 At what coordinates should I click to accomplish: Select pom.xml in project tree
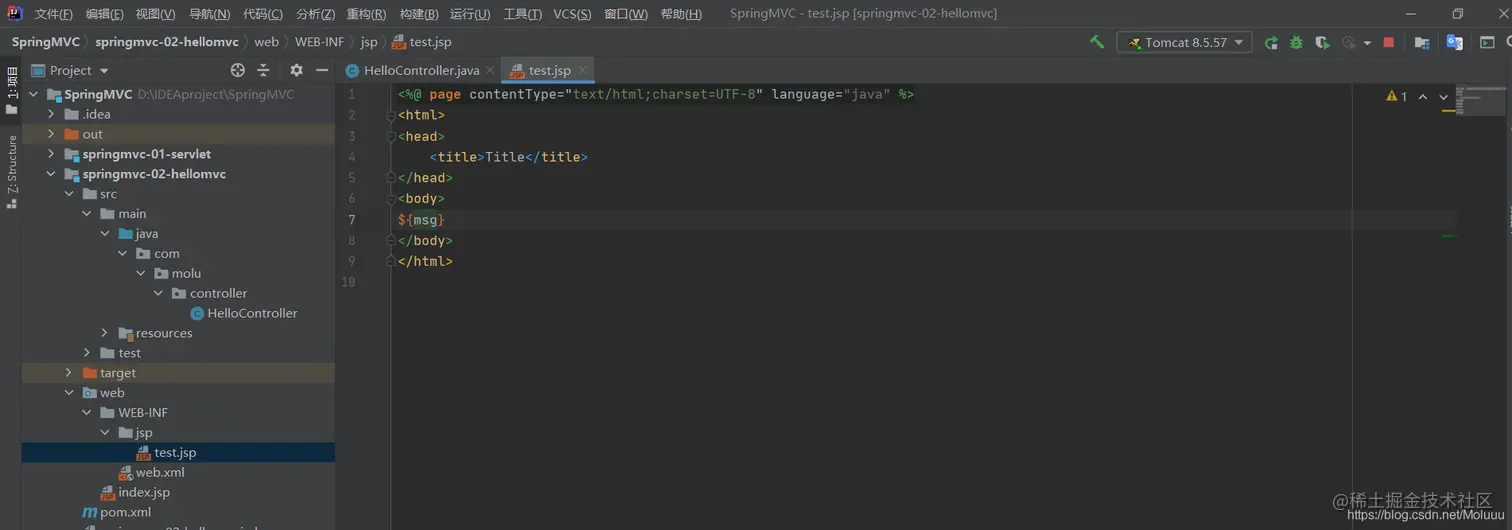pos(117,512)
